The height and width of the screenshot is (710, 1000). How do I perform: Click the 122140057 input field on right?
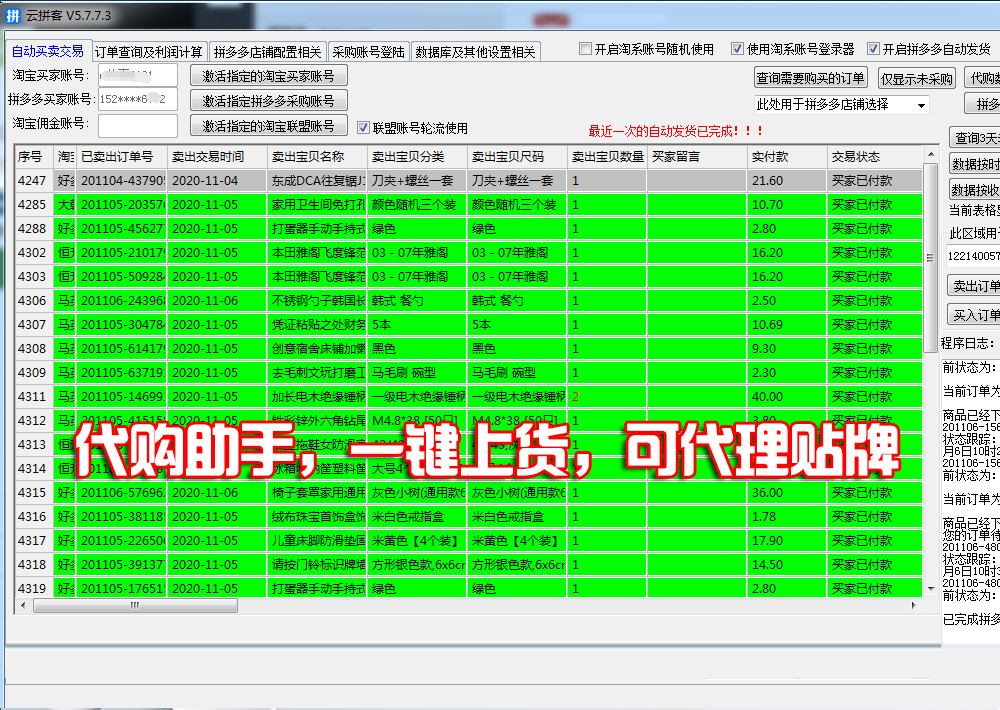(x=973, y=256)
